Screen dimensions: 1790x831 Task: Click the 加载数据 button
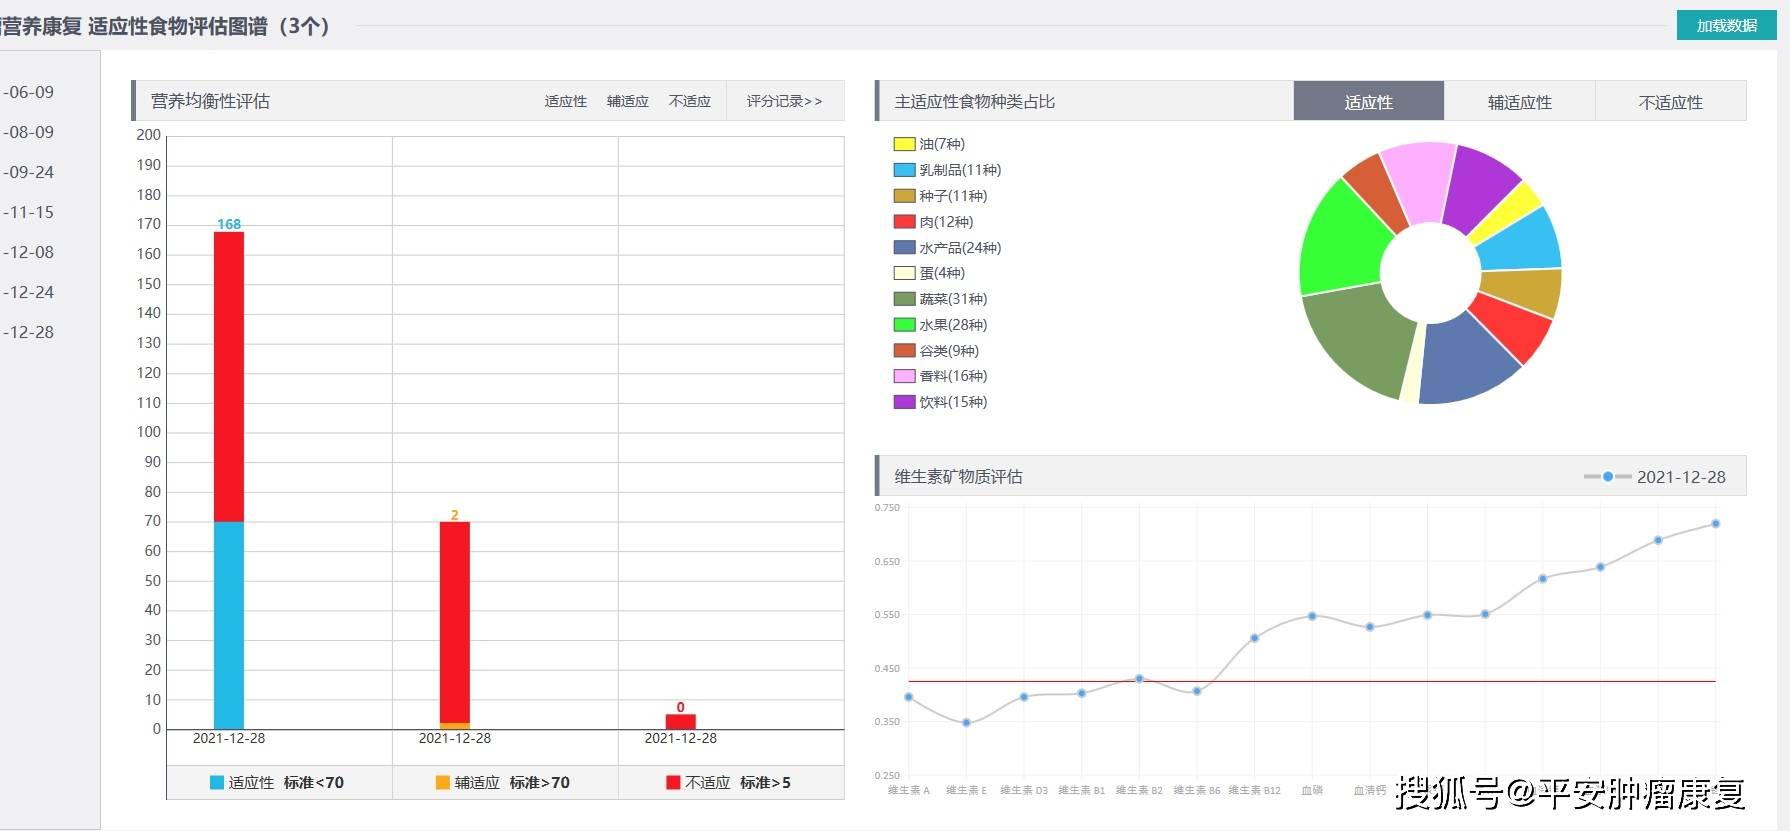coord(1726,26)
